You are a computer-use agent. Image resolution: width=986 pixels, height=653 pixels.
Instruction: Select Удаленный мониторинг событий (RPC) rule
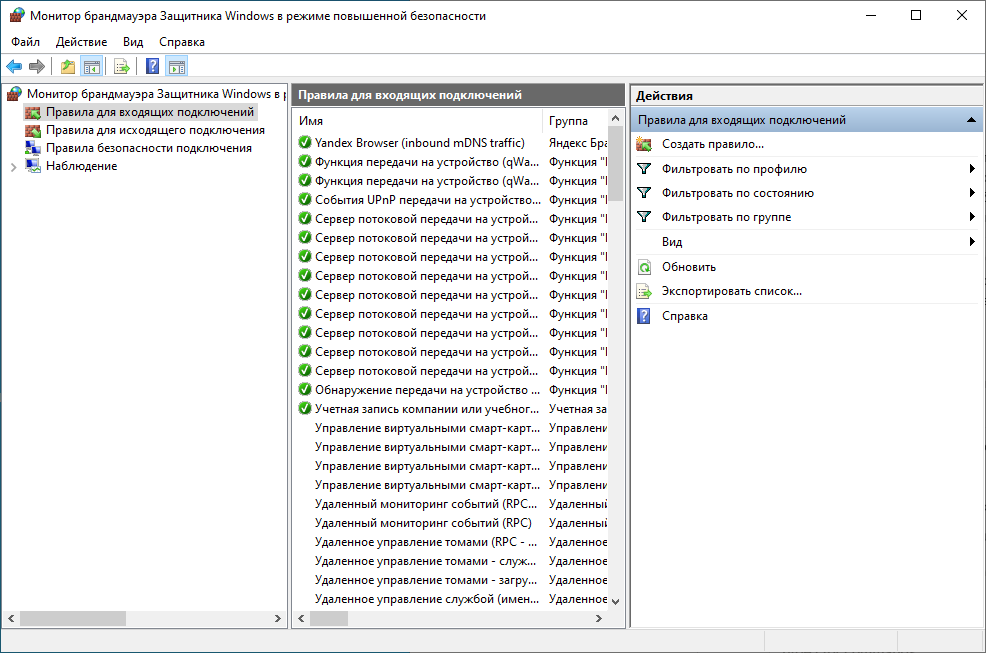[423, 523]
